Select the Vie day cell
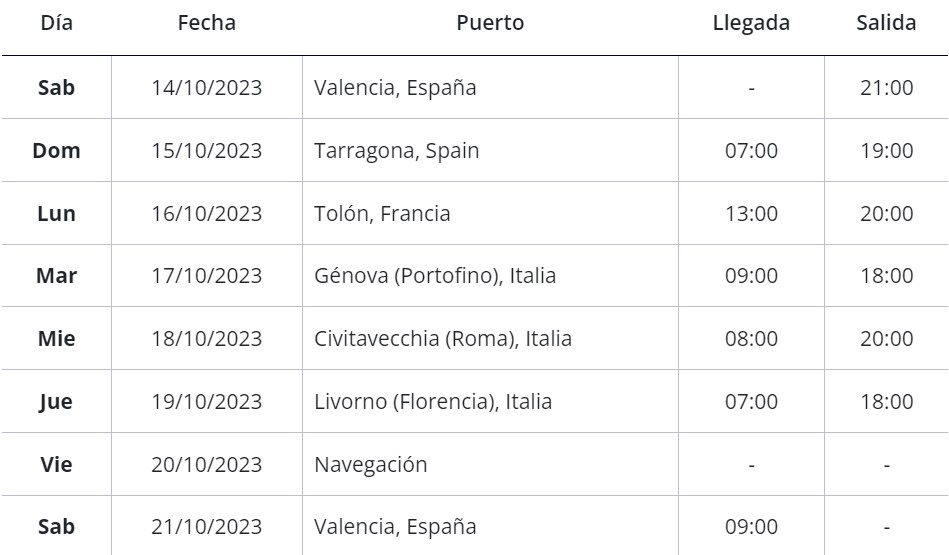 point(56,465)
